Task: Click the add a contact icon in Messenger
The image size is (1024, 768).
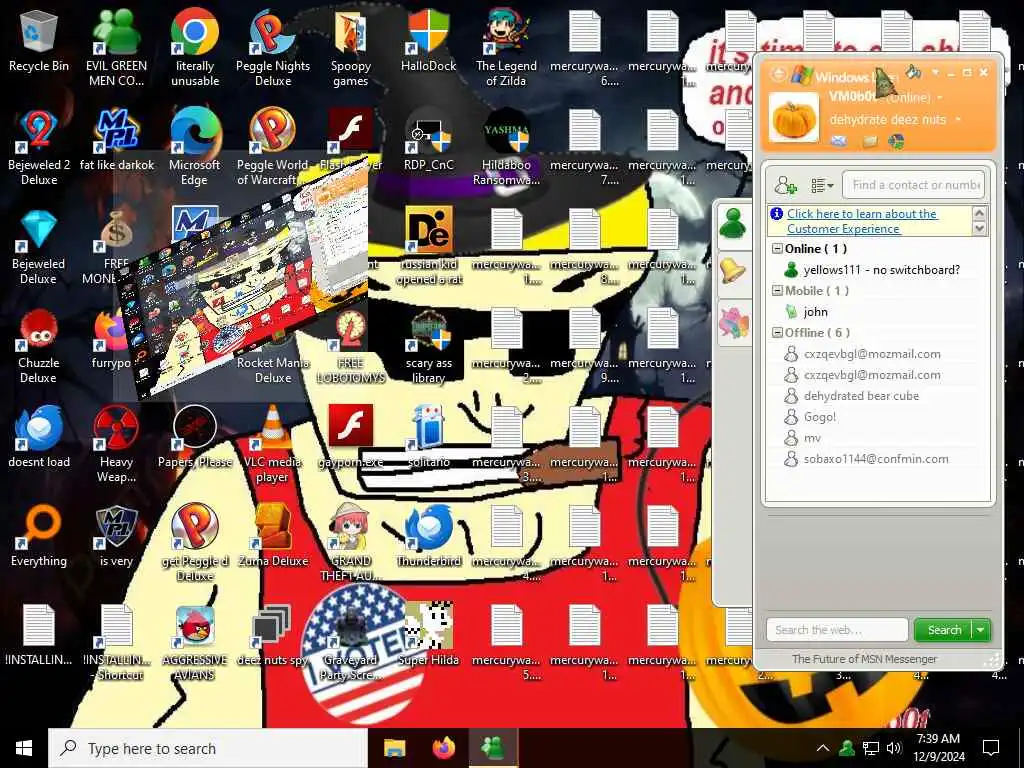Action: [x=786, y=186]
